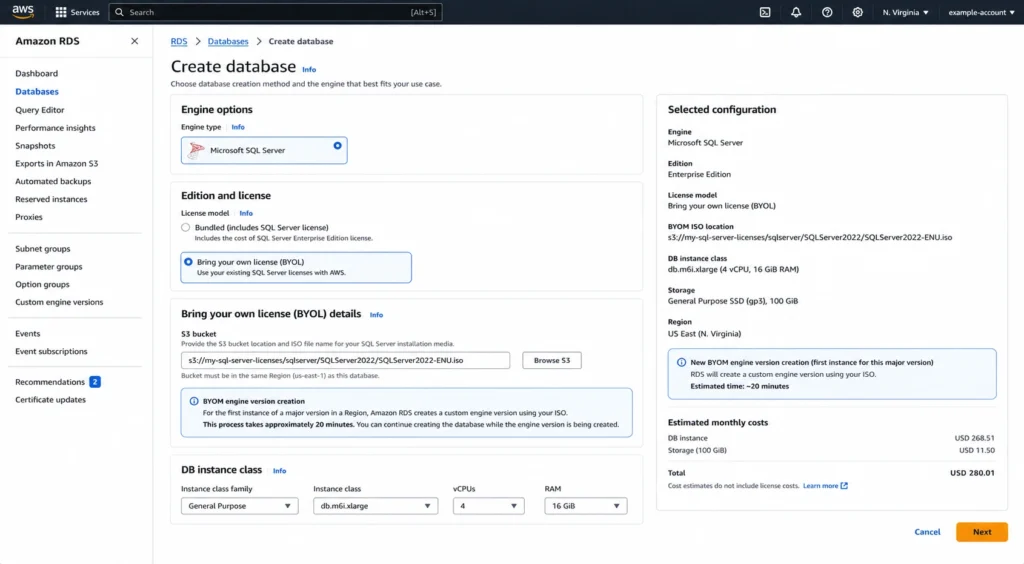Click the RDS breadcrumb link
1024x564 pixels.
click(x=179, y=41)
